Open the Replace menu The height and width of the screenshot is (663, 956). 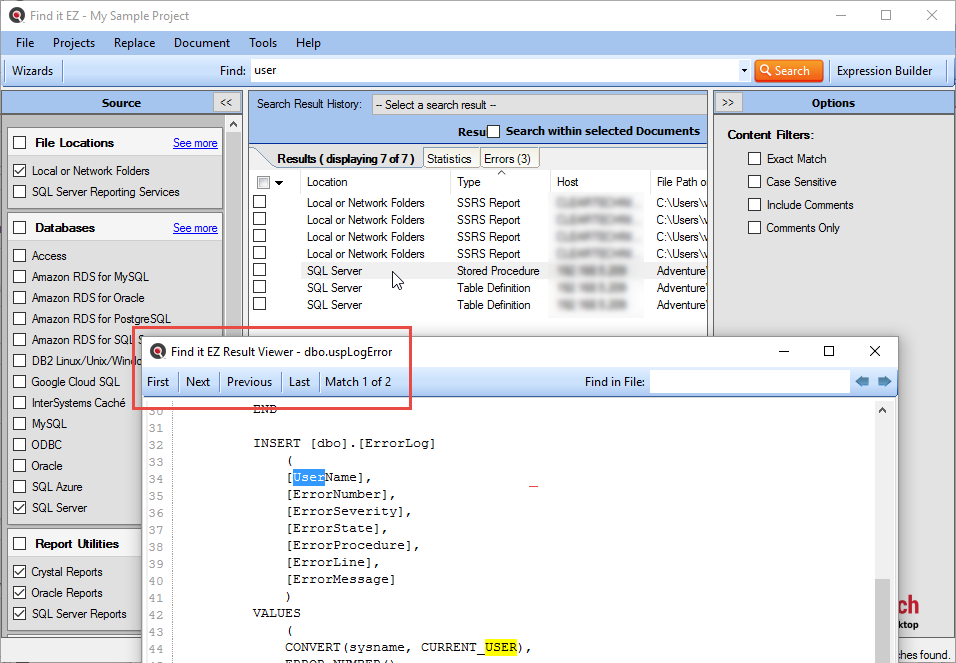(x=134, y=43)
